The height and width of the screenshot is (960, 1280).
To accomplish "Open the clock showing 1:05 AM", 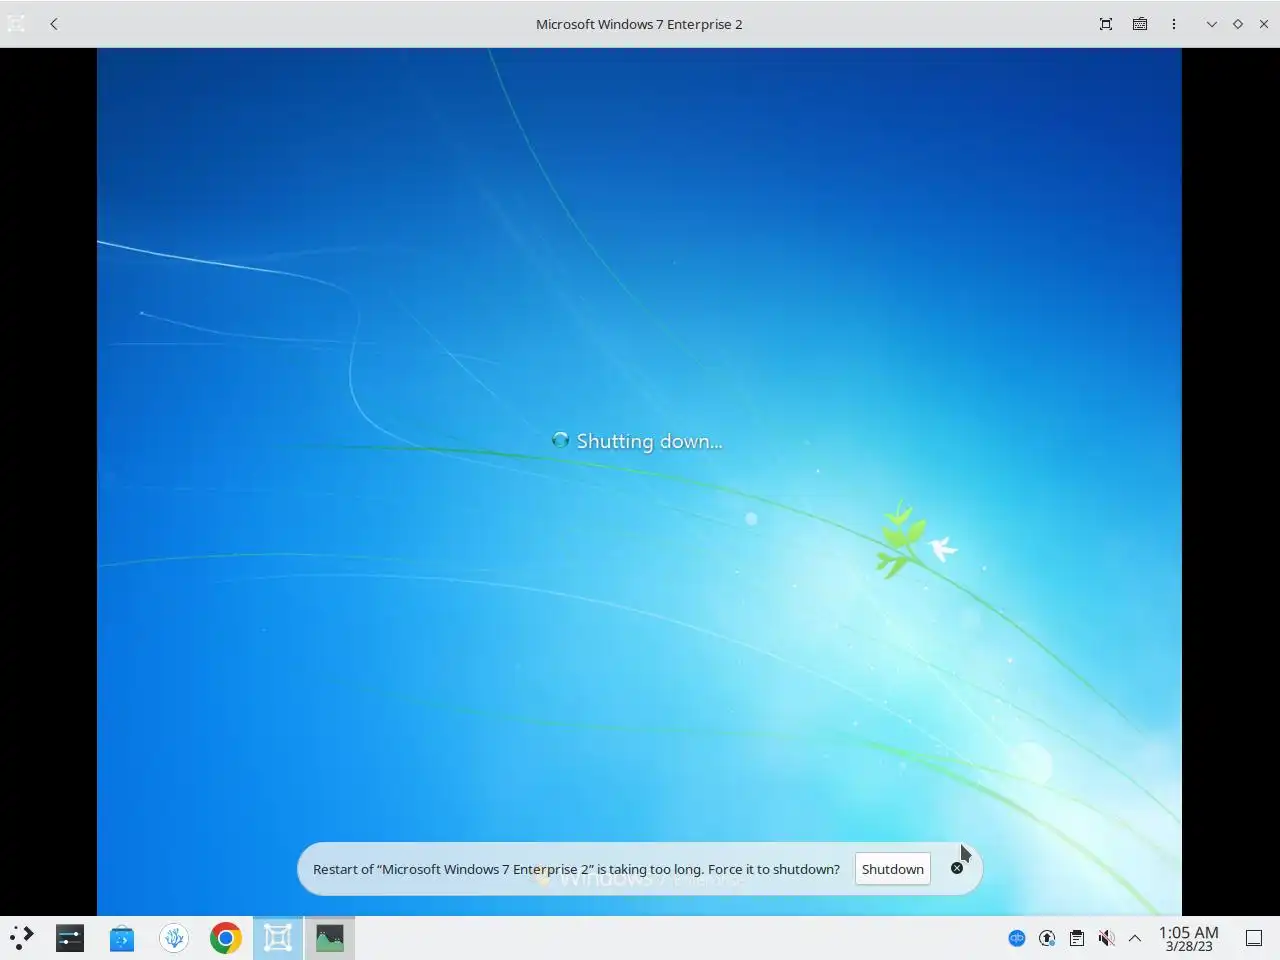I will click(1189, 938).
